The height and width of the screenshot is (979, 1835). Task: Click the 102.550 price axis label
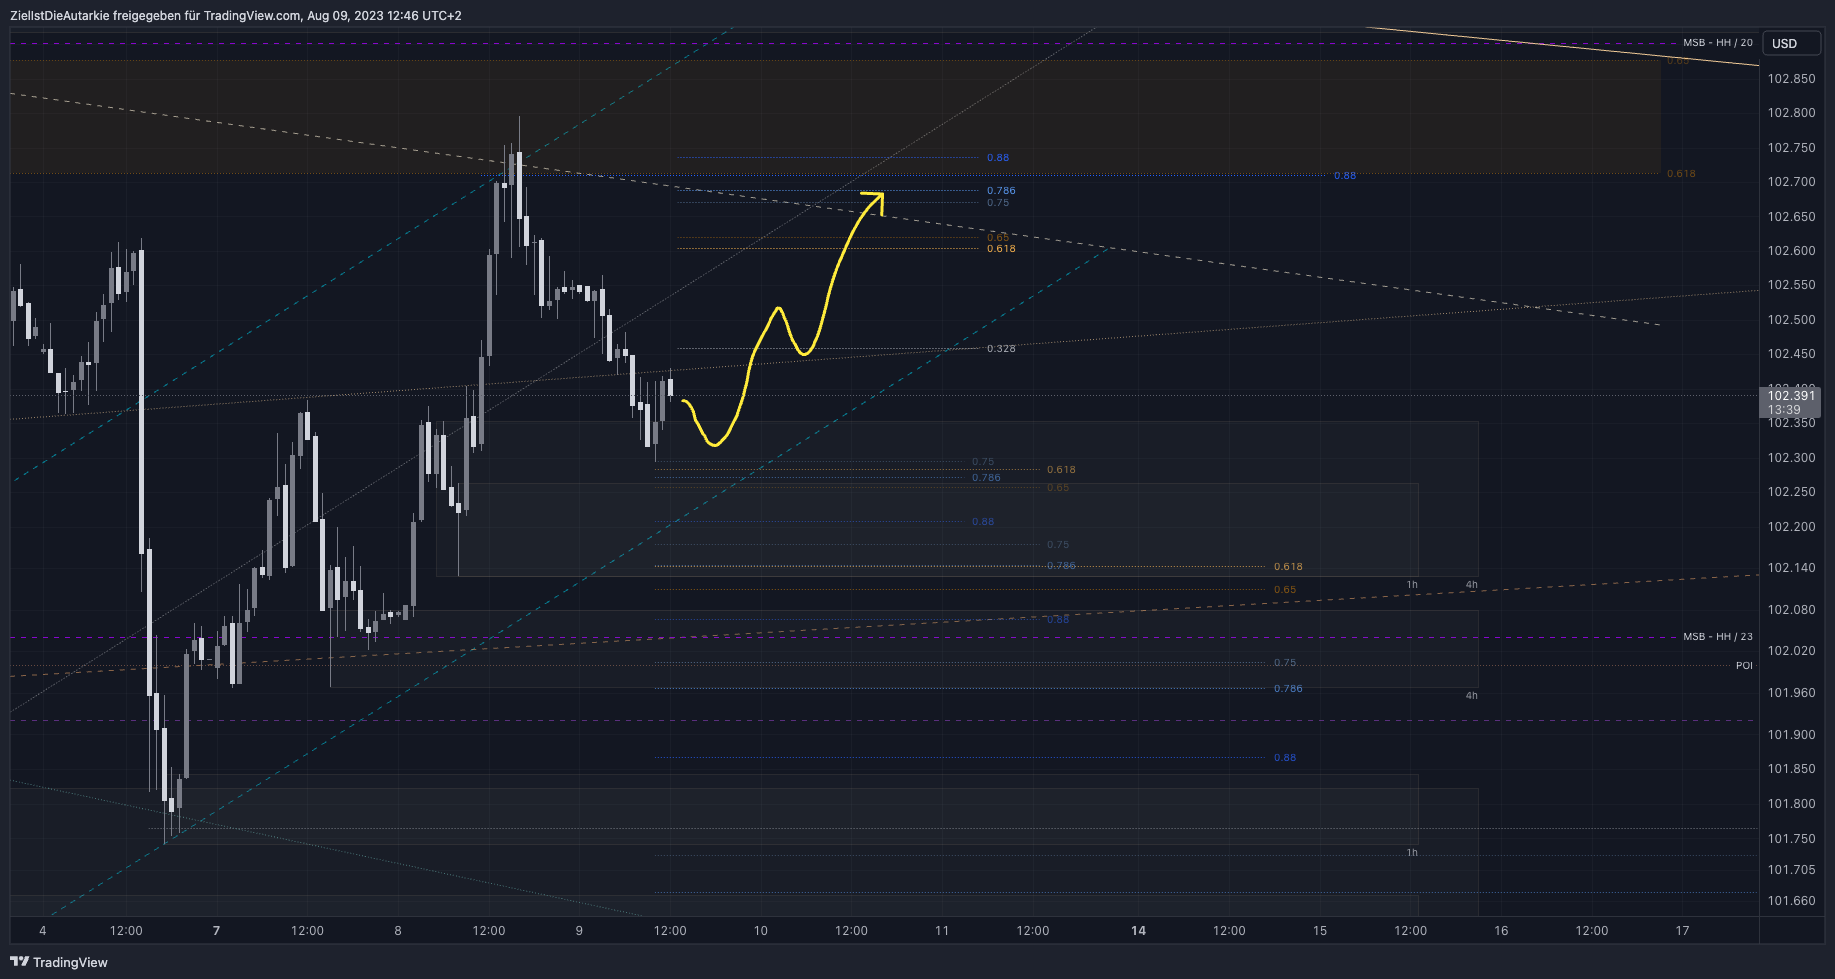1791,285
